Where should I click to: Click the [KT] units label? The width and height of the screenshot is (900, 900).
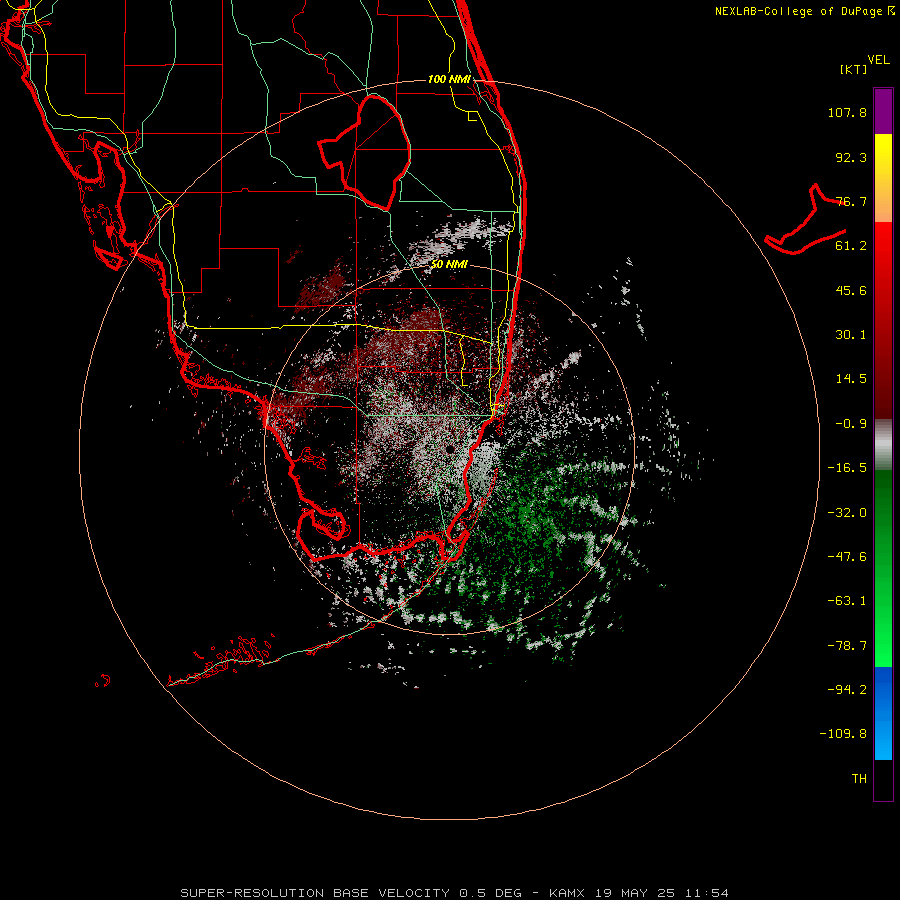tap(854, 69)
